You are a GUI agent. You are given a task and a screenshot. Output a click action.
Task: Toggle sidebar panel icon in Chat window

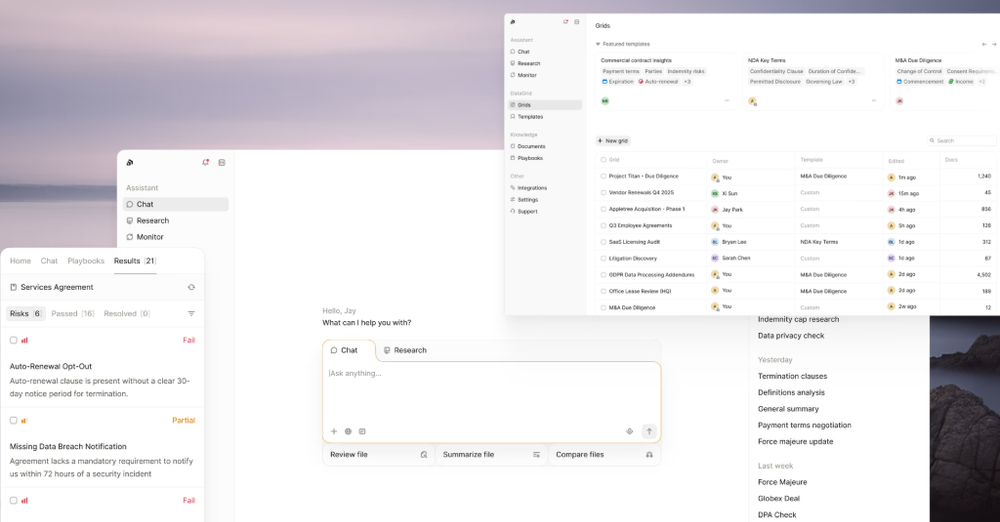(x=222, y=162)
